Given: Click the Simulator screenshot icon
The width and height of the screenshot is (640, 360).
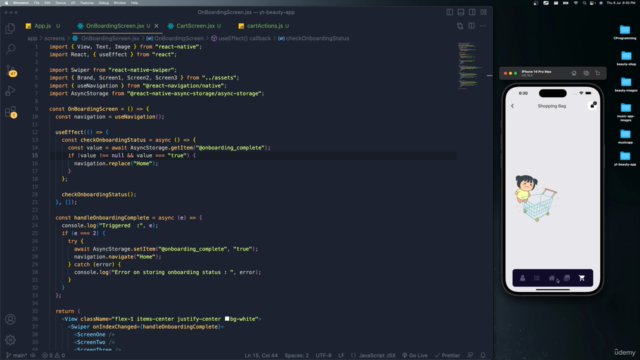Looking at the screenshot, I should 586,73.
